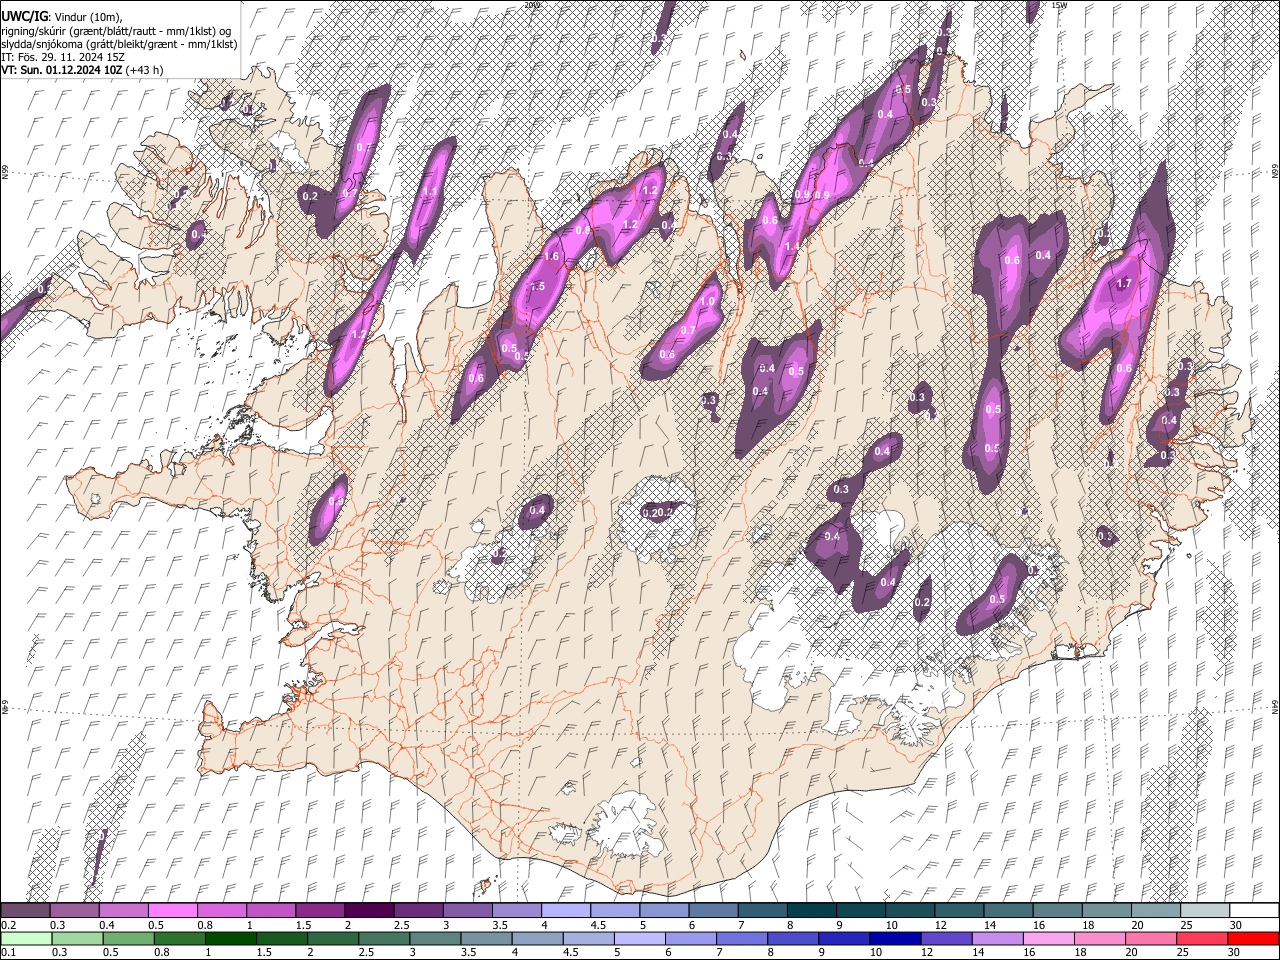Click the '15W' longitude label at top edge

pos(1060,5)
